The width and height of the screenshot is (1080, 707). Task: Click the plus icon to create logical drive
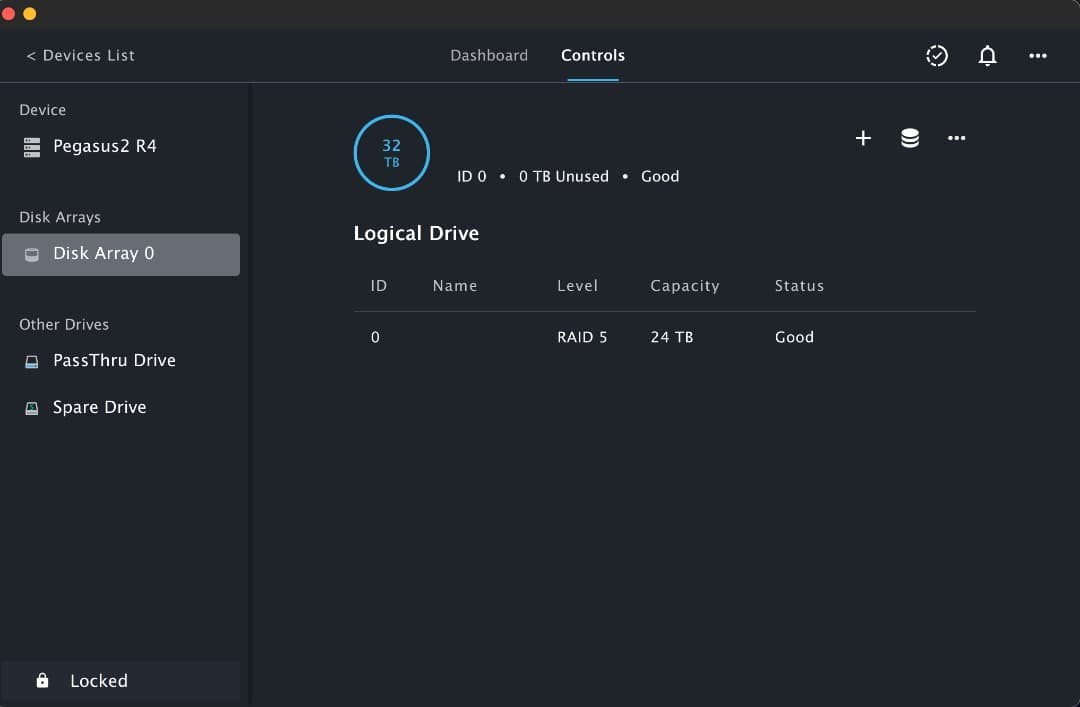(x=862, y=138)
